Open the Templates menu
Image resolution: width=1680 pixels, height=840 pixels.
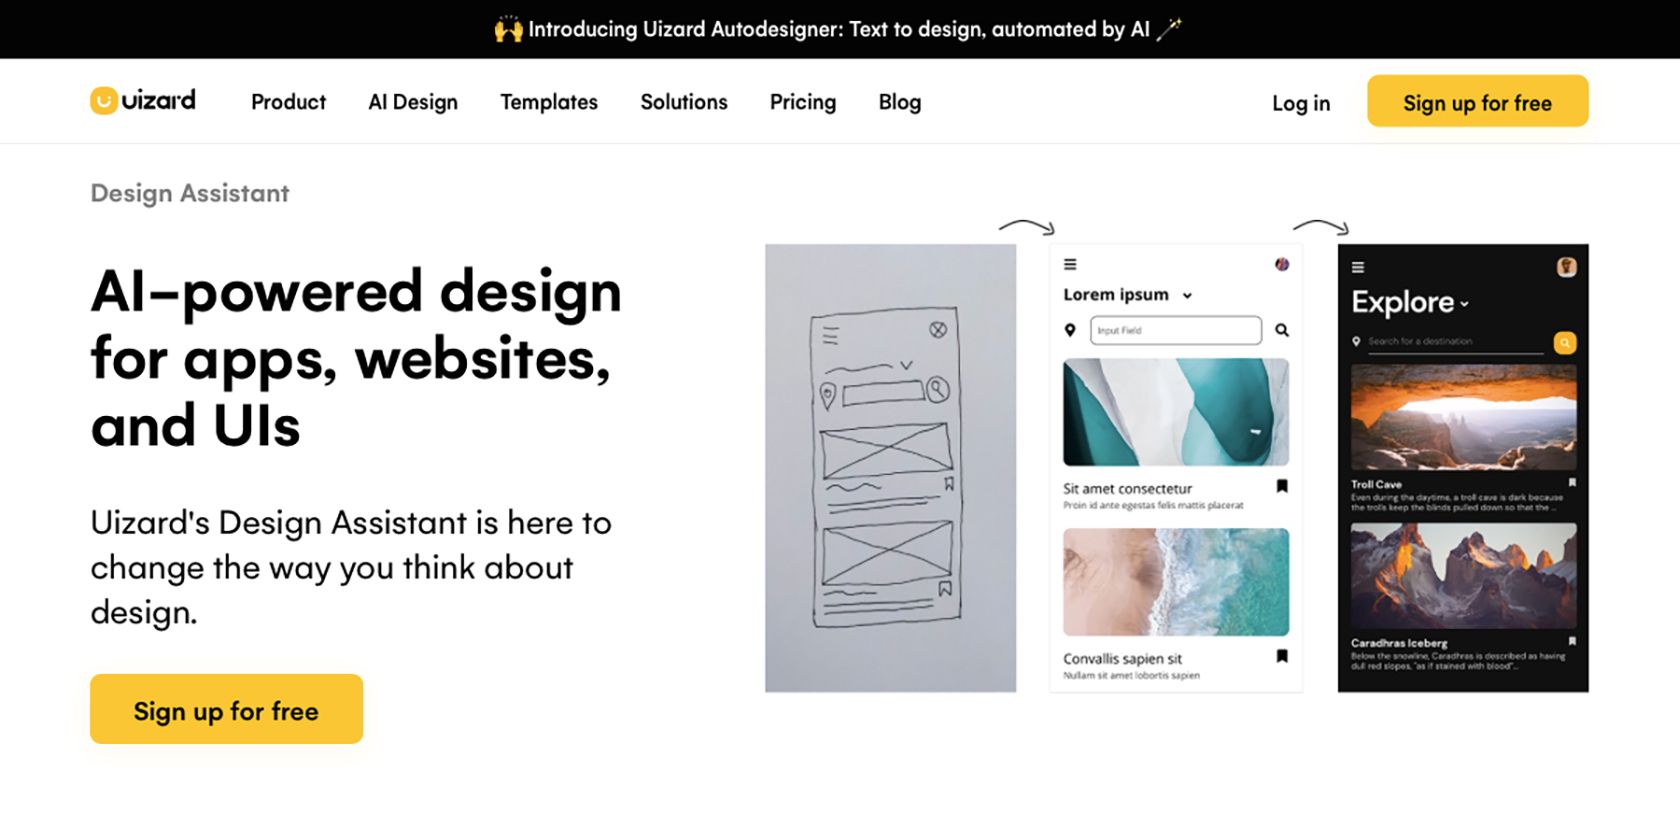549,102
